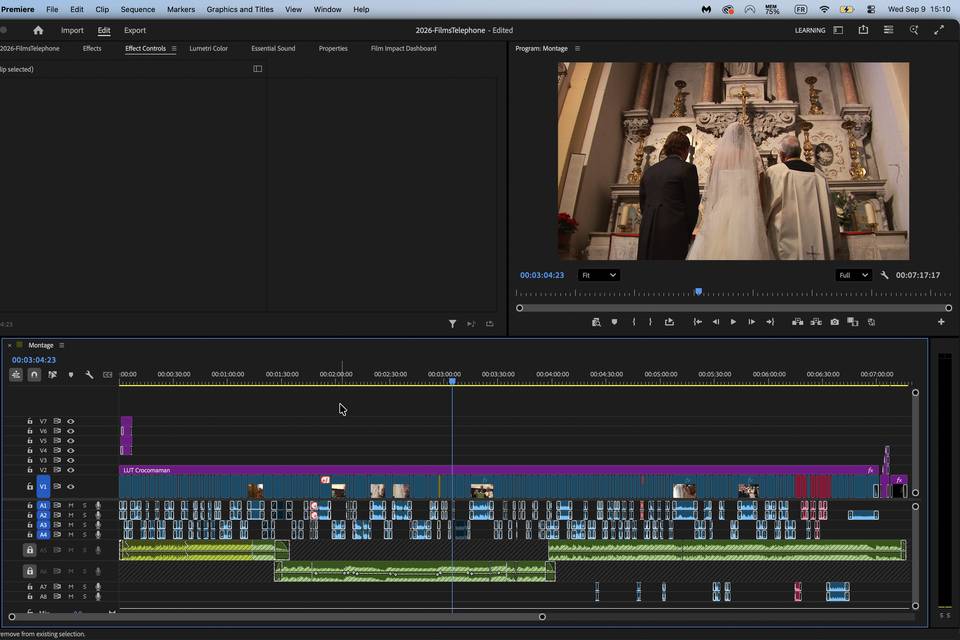This screenshot has height=640, width=960.
Task: Click the timeline timecode 00:03:04:23 field
Action: pos(34,360)
